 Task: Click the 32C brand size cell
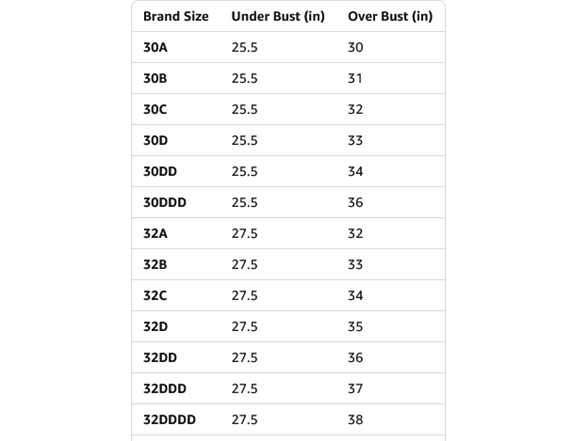[155, 296]
